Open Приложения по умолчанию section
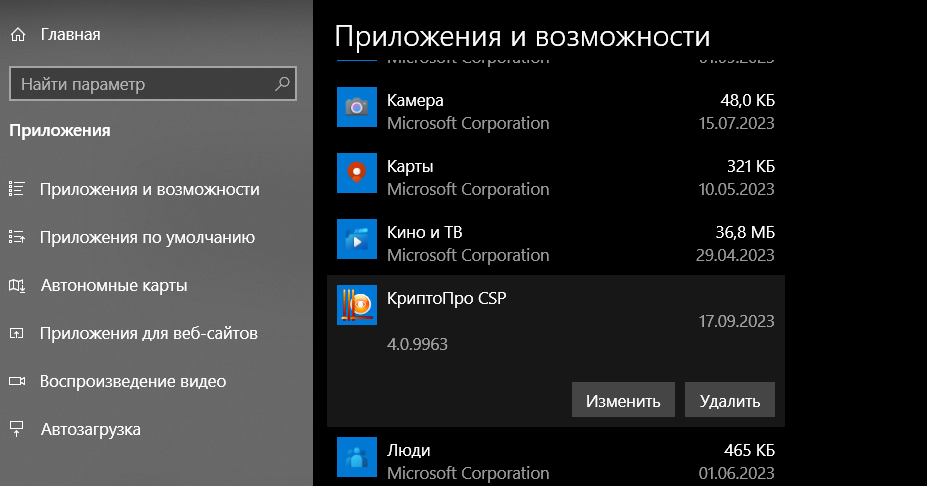Image resolution: width=927 pixels, height=486 pixels. [x=147, y=238]
